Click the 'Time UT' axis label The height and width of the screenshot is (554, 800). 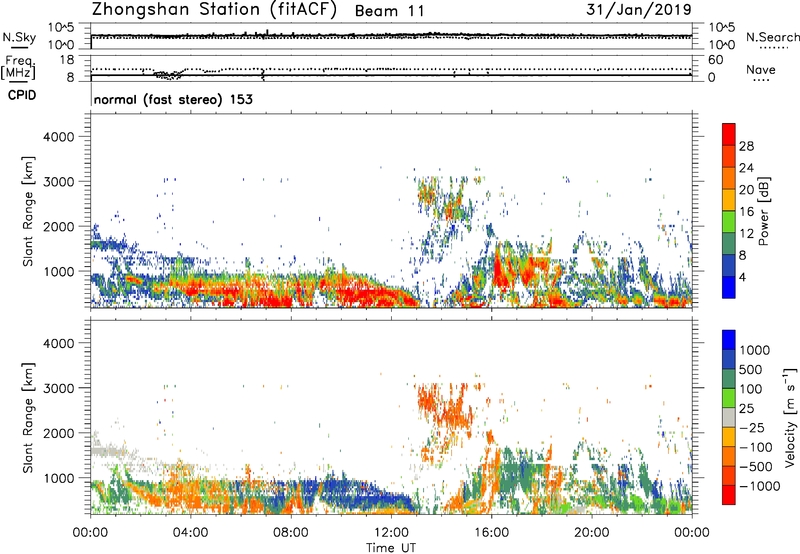coord(391,548)
